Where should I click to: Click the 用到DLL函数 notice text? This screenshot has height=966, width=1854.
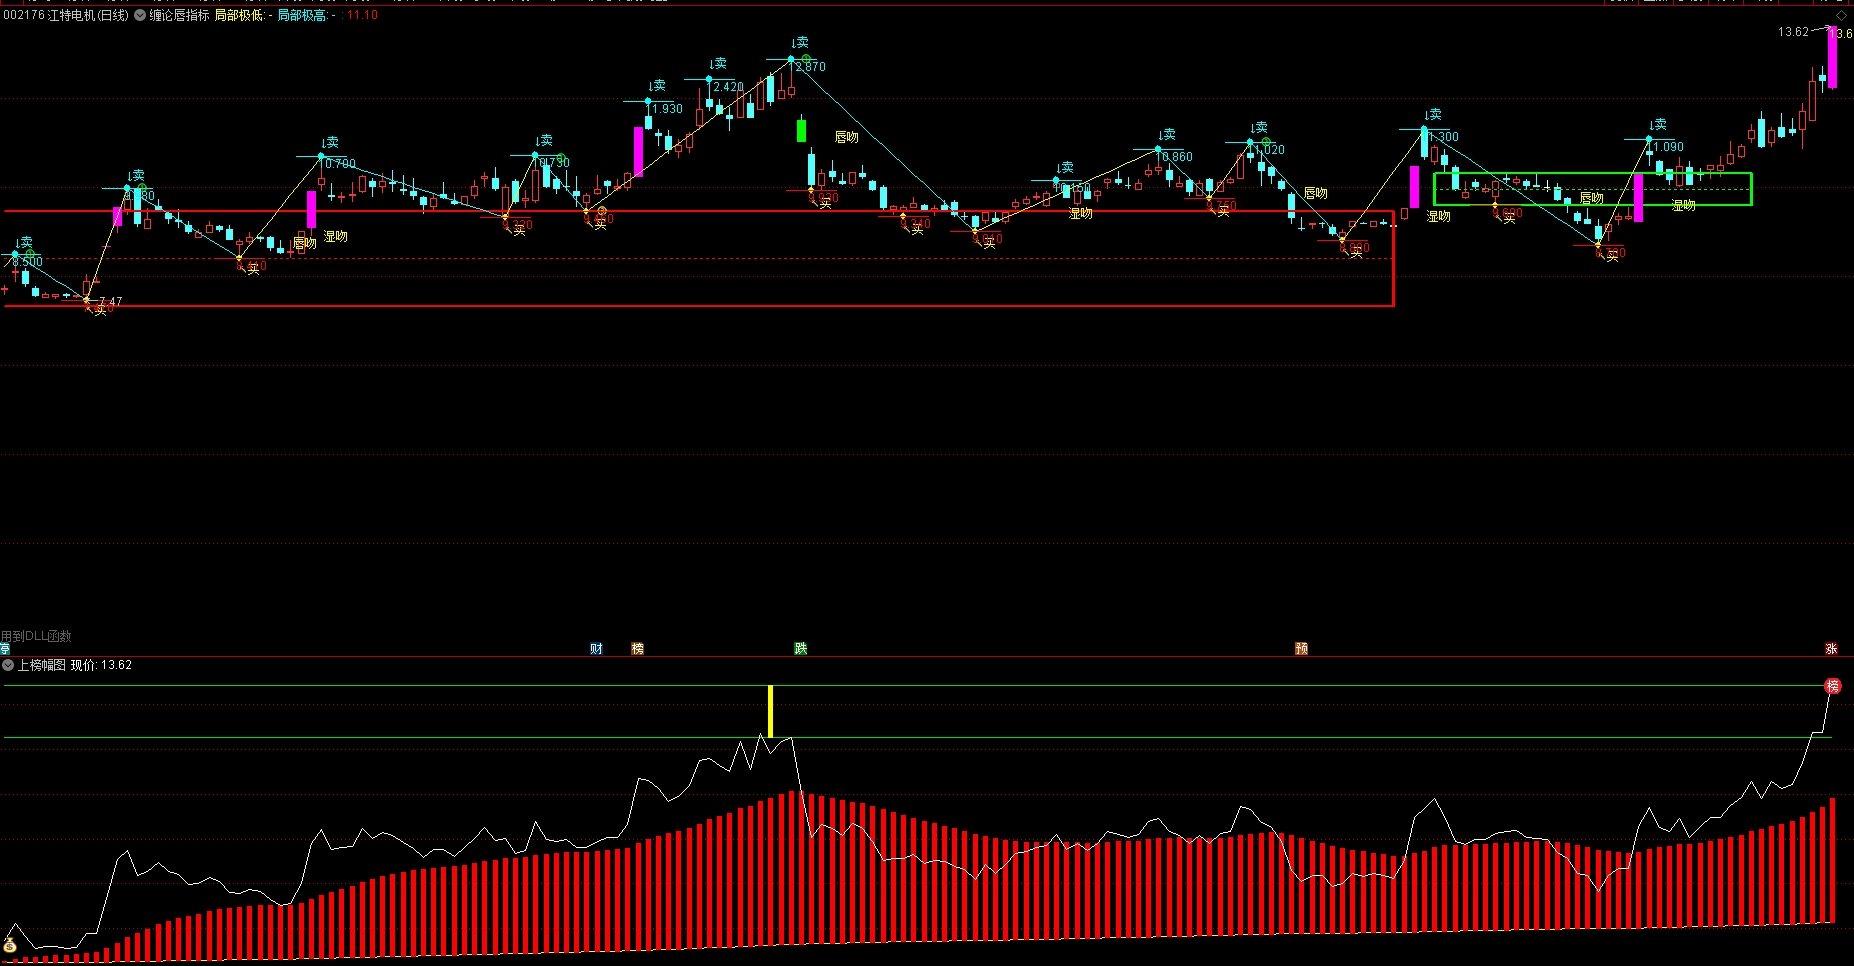click(36, 636)
